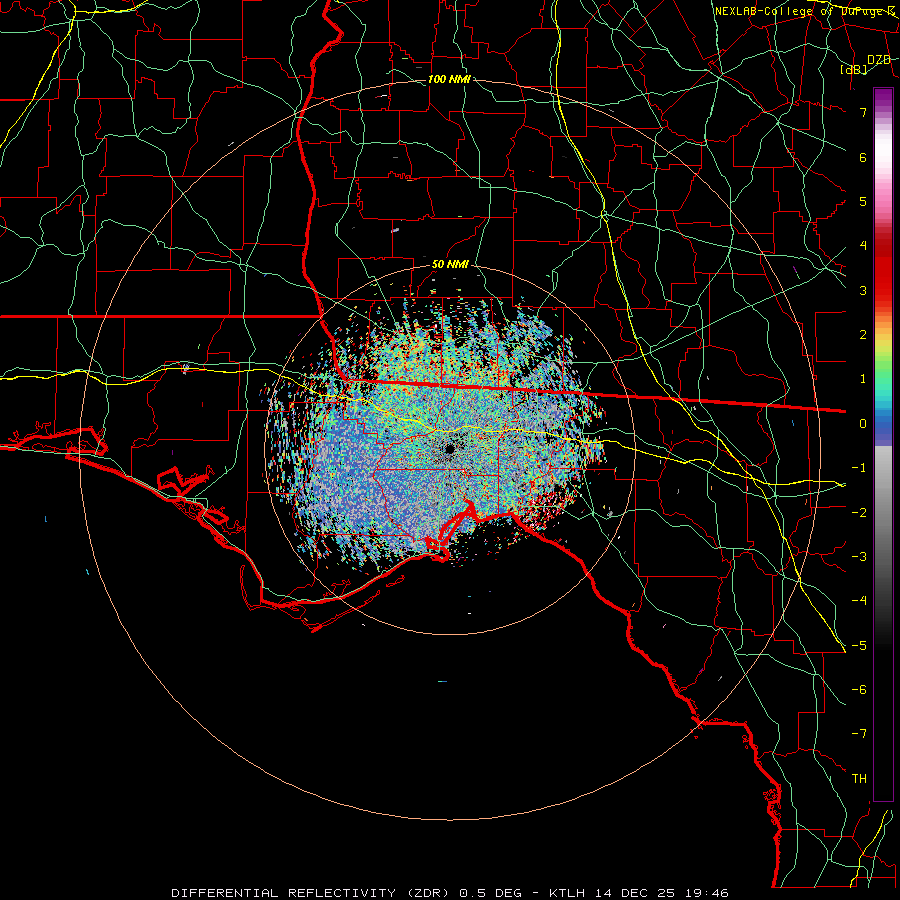Click the "50 NMI" range ring label
900x900 pixels.
pyautogui.click(x=450, y=265)
